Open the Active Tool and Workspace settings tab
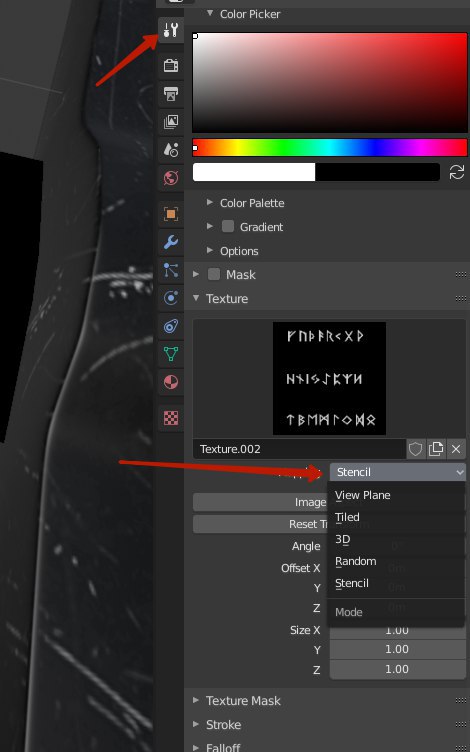 pos(171,30)
